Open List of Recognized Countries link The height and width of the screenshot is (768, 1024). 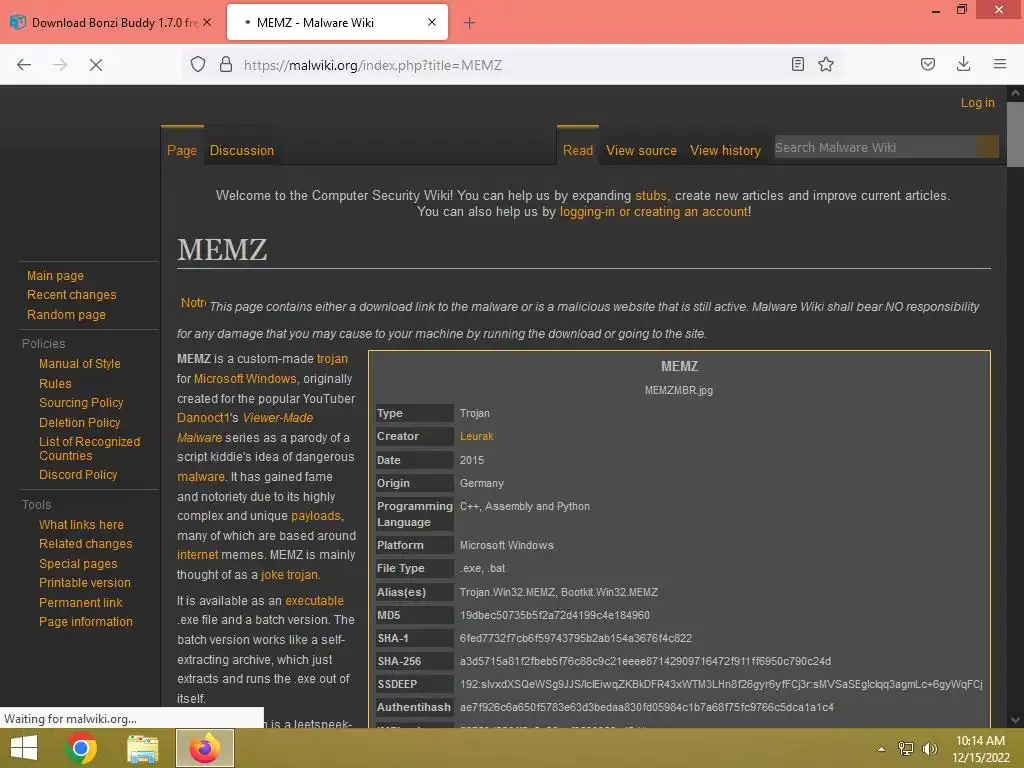[x=89, y=449]
